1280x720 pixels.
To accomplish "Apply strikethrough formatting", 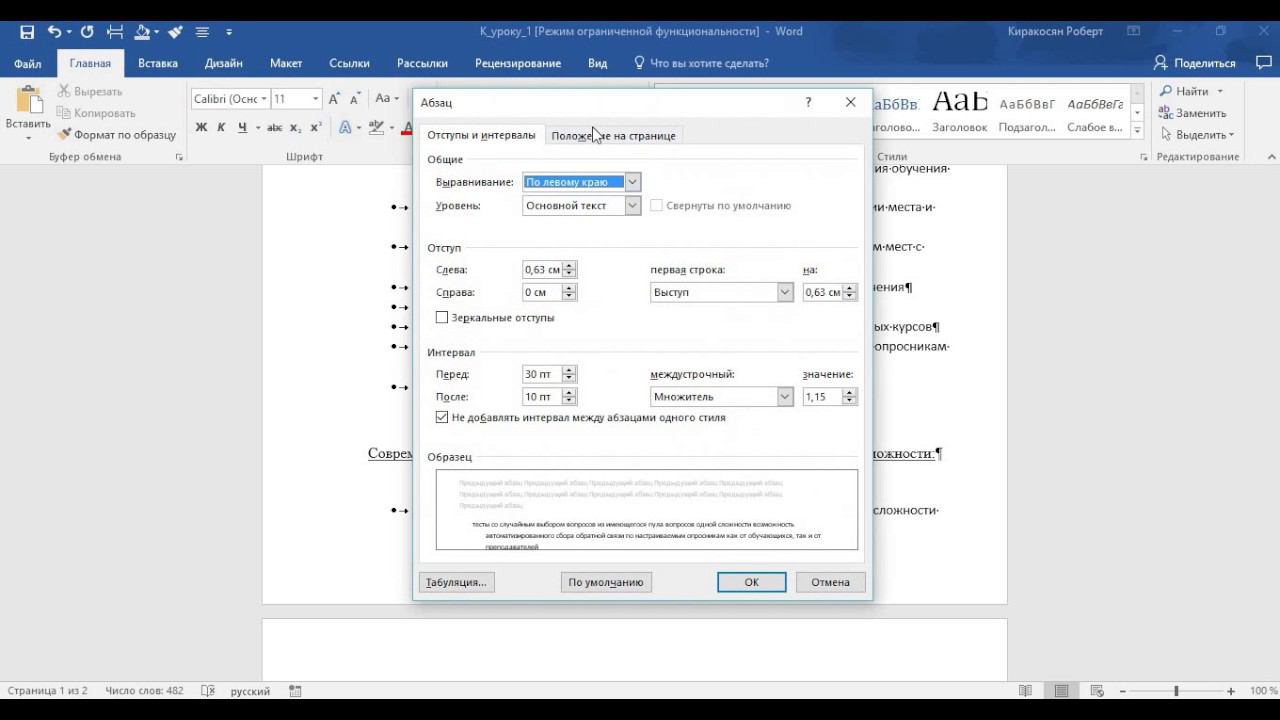I will 275,127.
